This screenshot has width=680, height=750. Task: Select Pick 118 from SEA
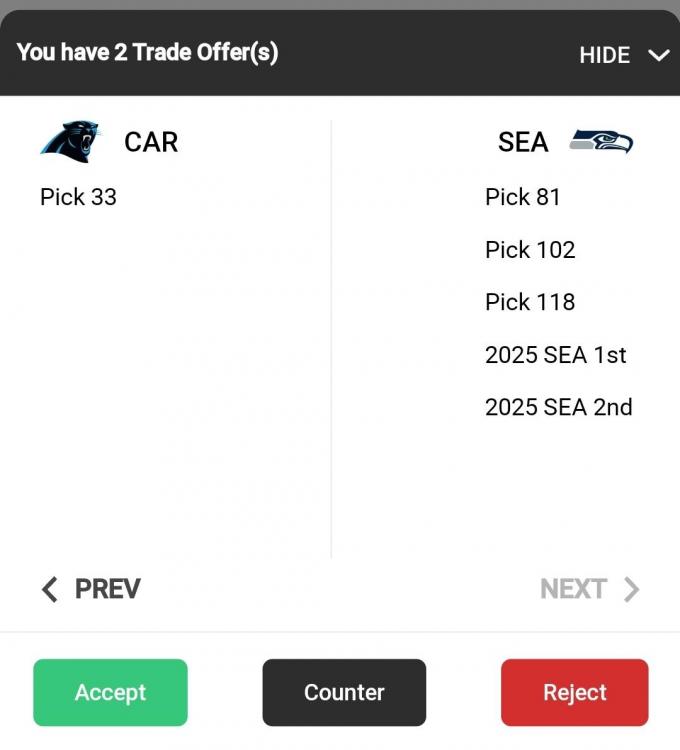coord(530,302)
